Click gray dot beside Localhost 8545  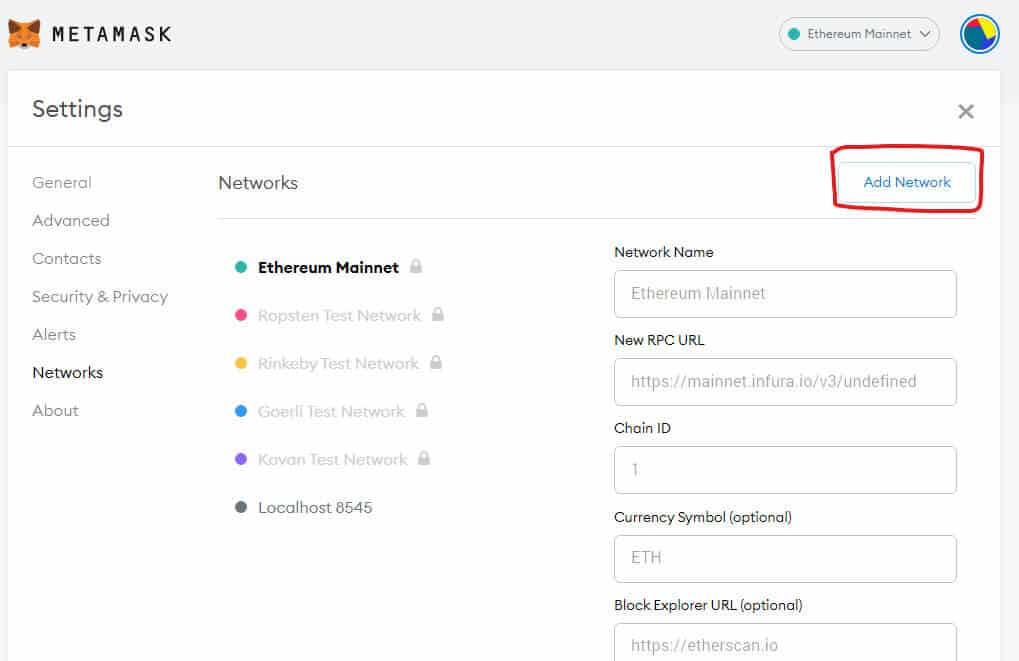pos(240,508)
